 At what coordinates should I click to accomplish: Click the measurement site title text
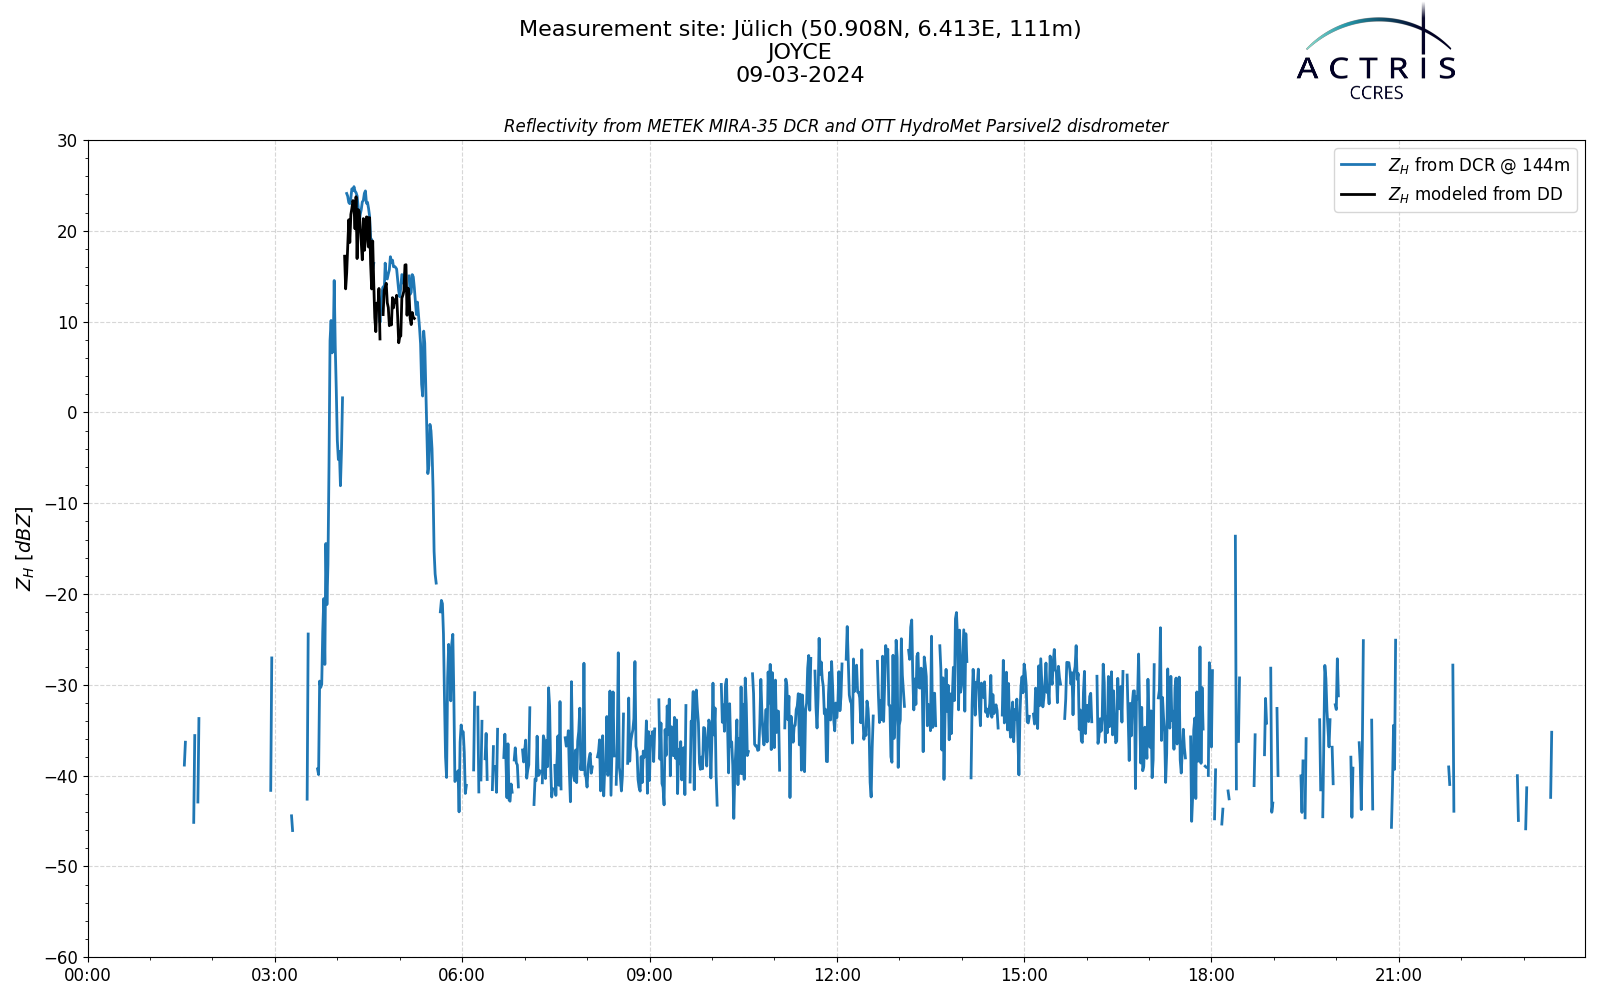[800, 29]
